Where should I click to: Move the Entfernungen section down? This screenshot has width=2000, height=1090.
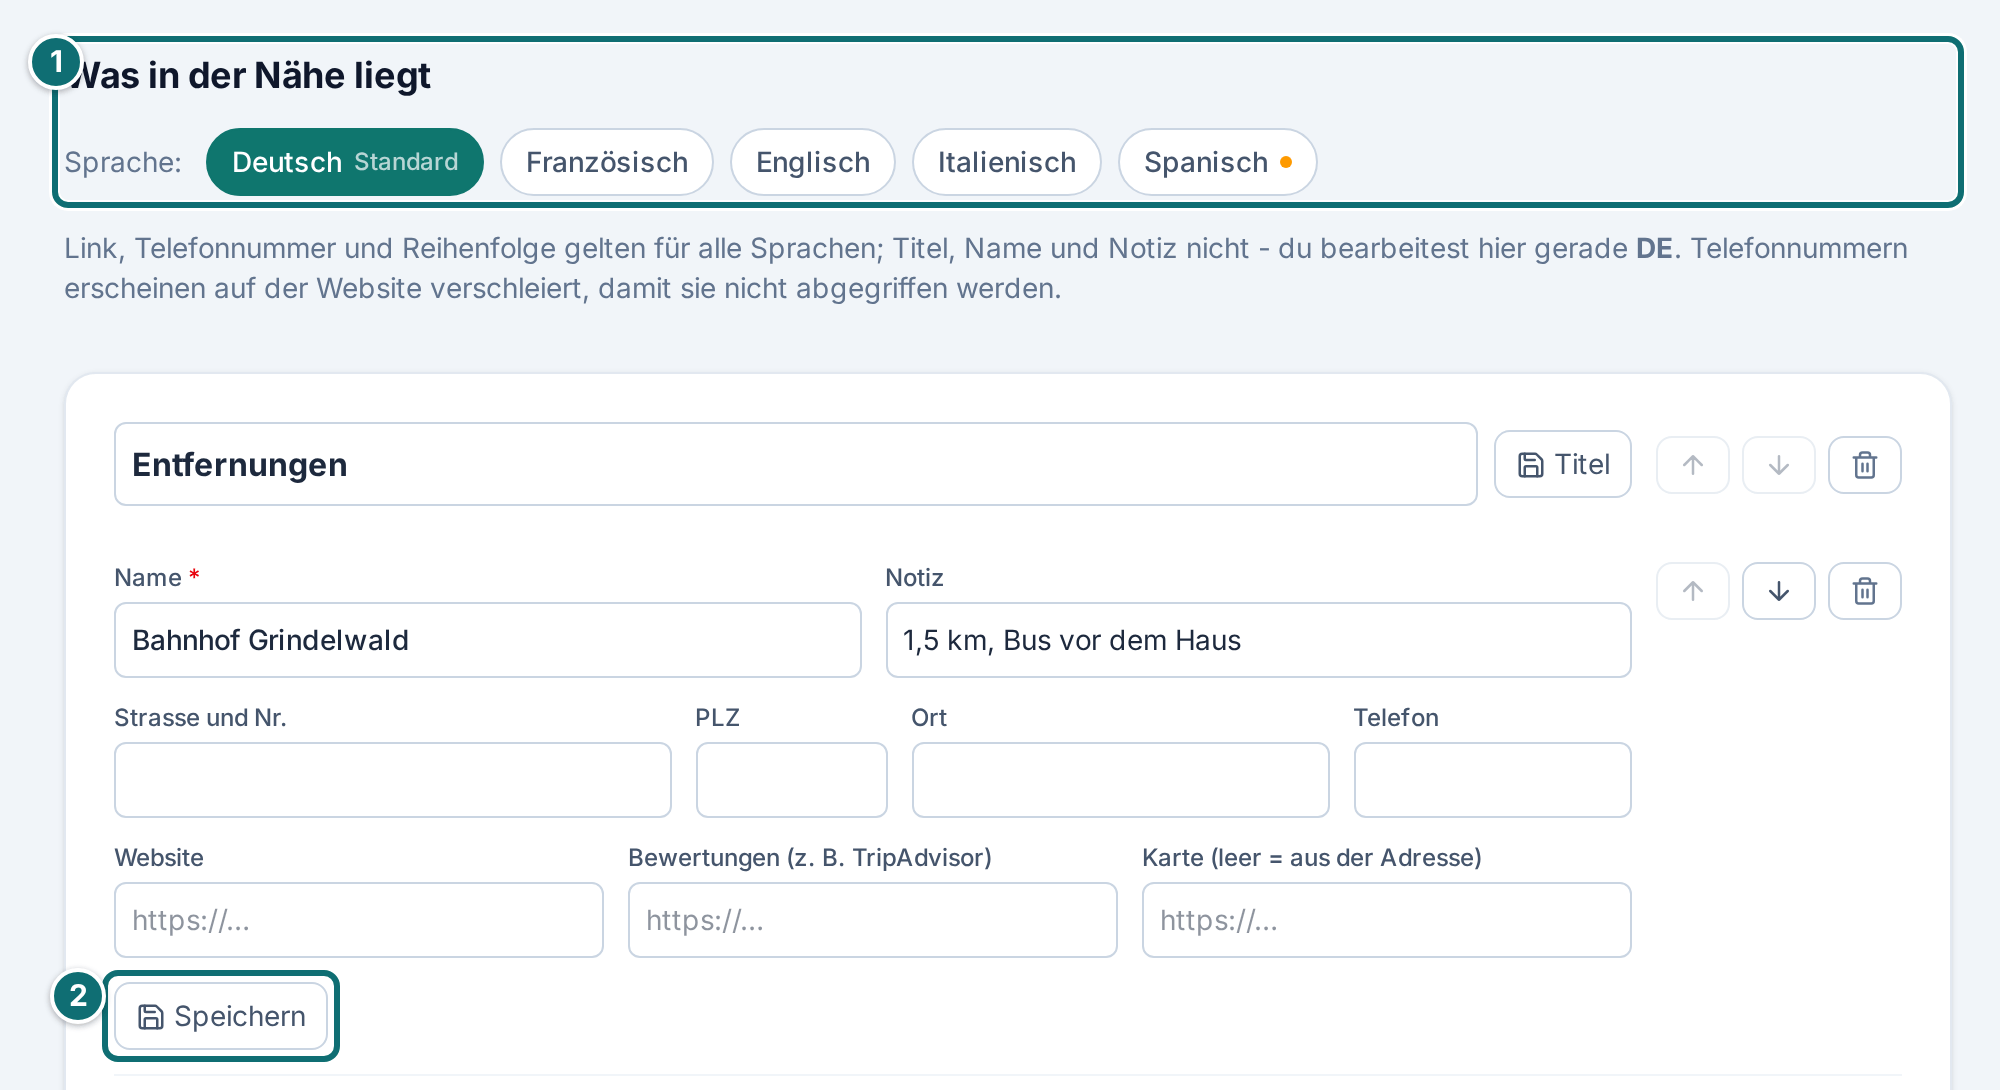tap(1778, 465)
